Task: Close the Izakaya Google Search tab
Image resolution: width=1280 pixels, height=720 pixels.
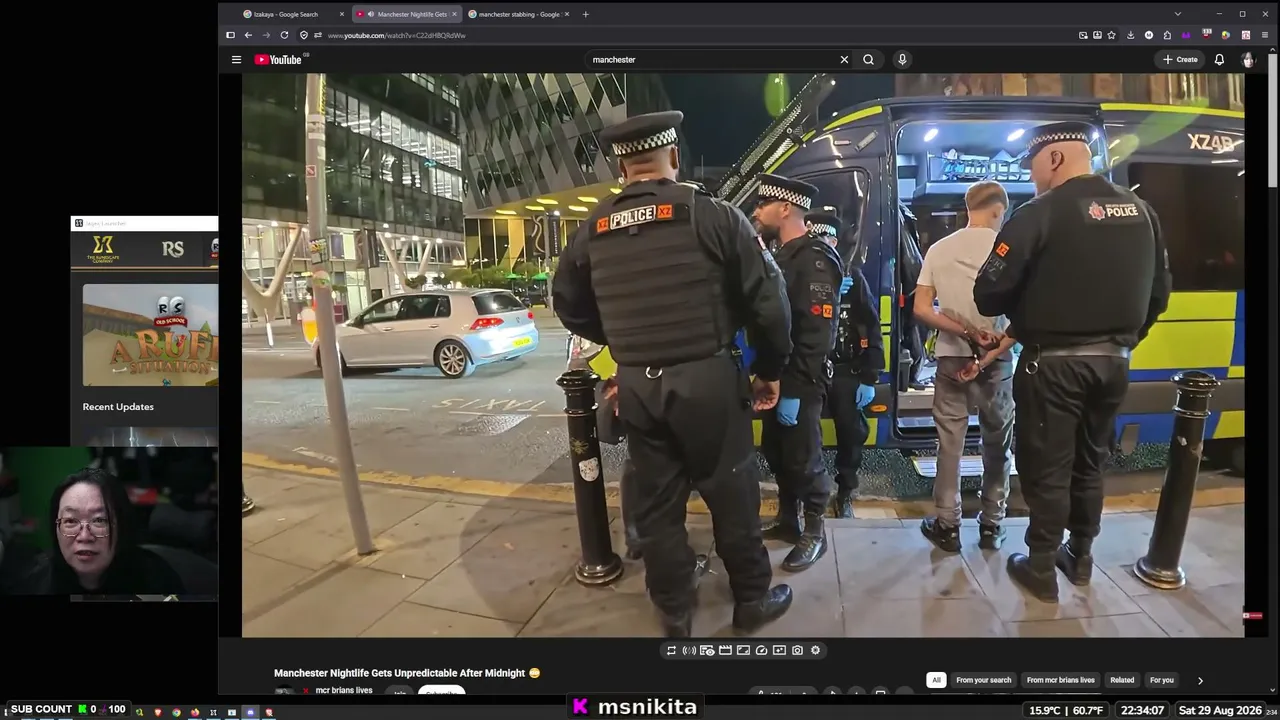Action: 341,14
